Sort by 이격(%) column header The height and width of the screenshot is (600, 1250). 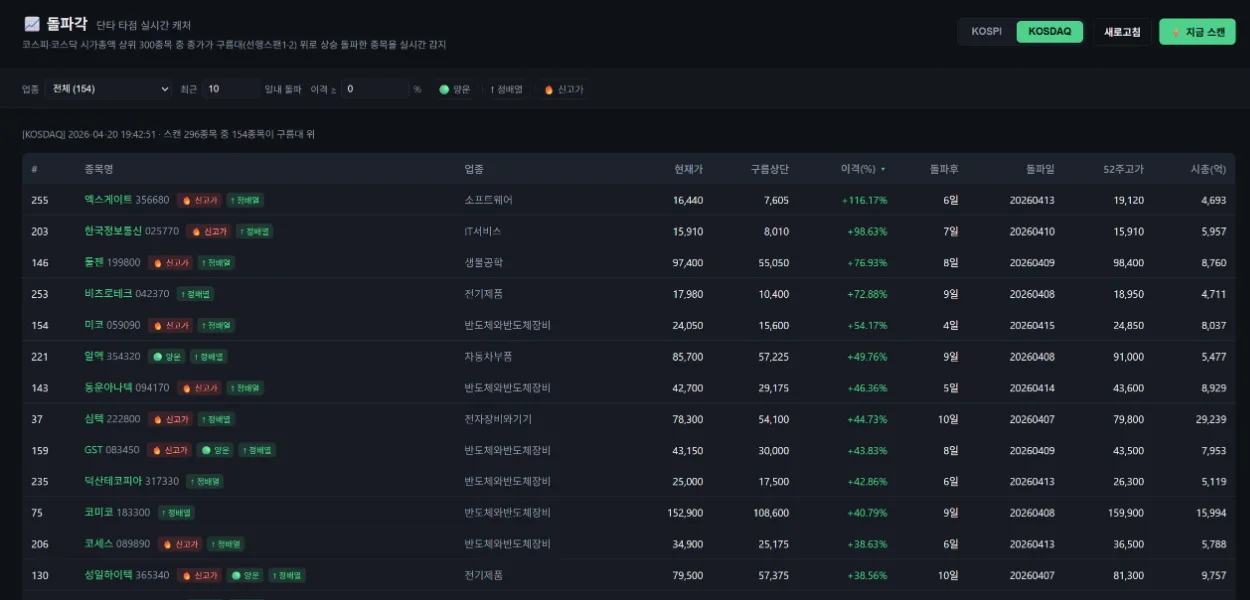click(863, 169)
